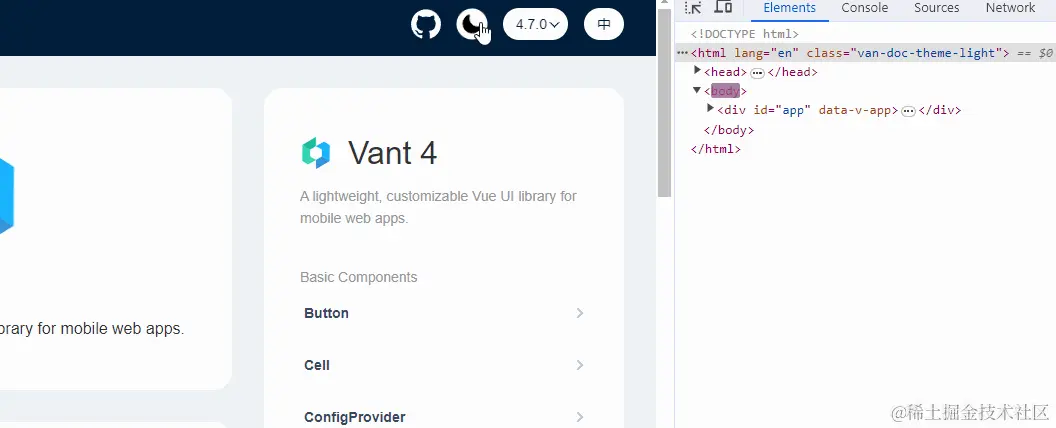Expand the div id="app" node triangle
This screenshot has width=1056, height=428.
point(710,108)
